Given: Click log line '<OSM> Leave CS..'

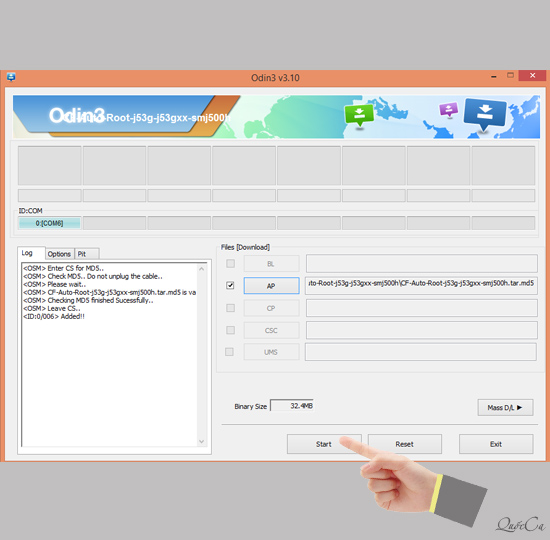Looking at the screenshot, I should [x=52, y=308].
